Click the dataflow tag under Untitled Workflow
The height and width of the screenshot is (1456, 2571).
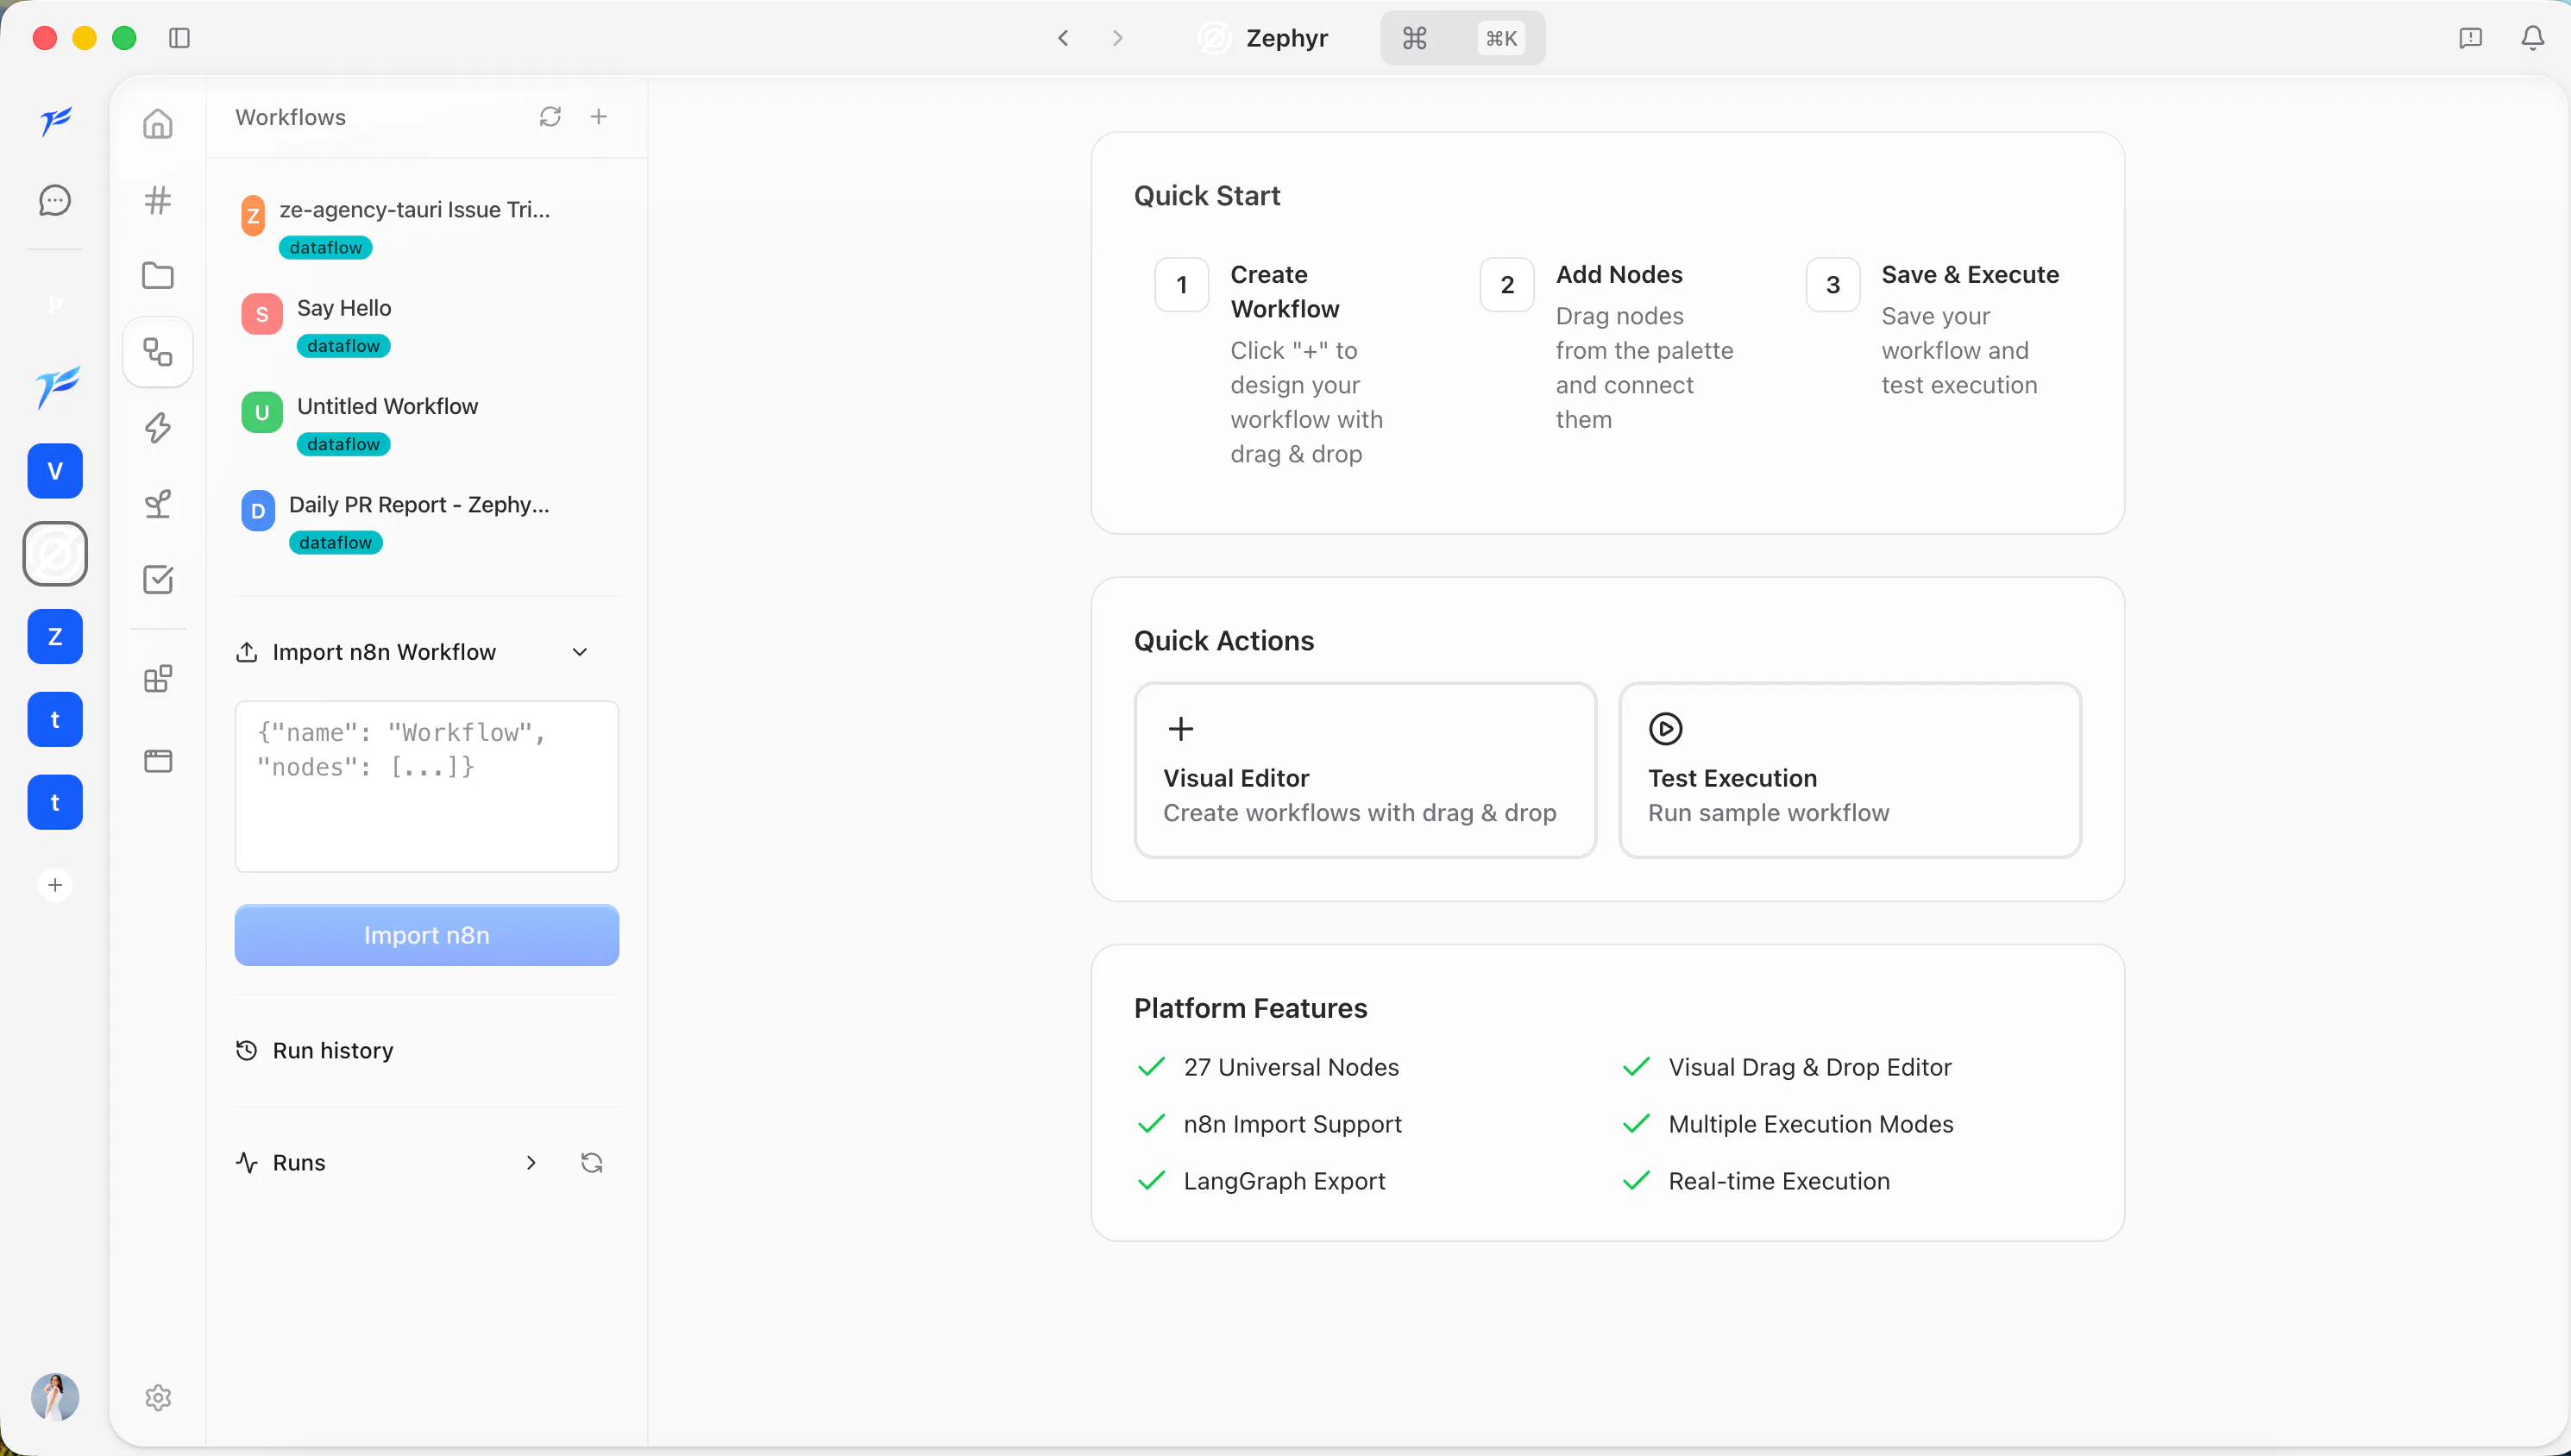343,444
